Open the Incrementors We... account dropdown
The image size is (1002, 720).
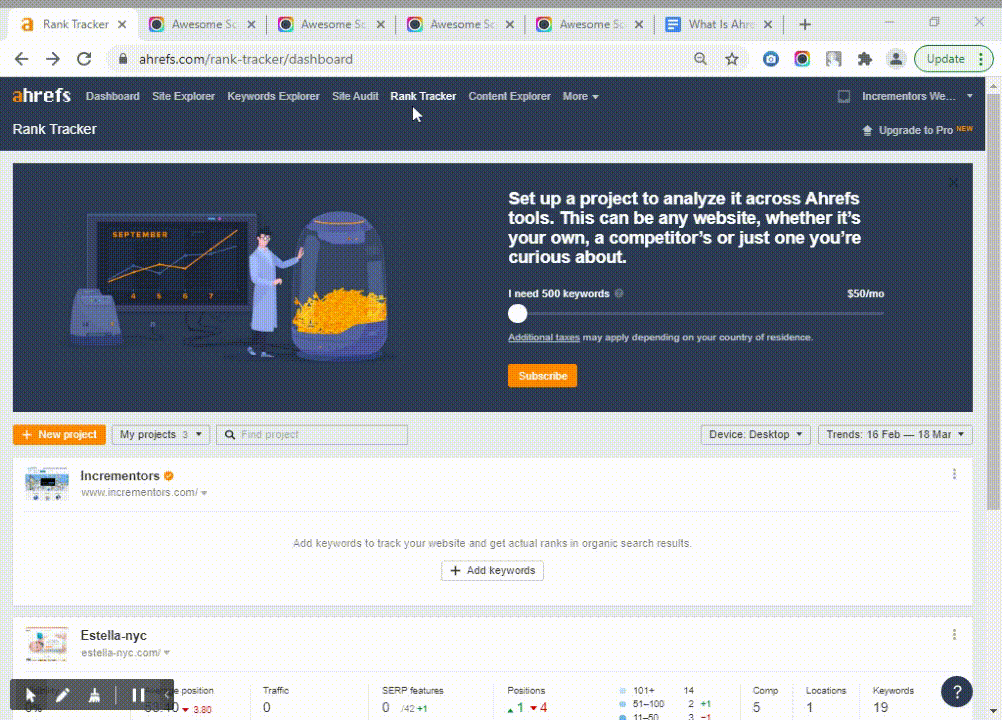917,96
